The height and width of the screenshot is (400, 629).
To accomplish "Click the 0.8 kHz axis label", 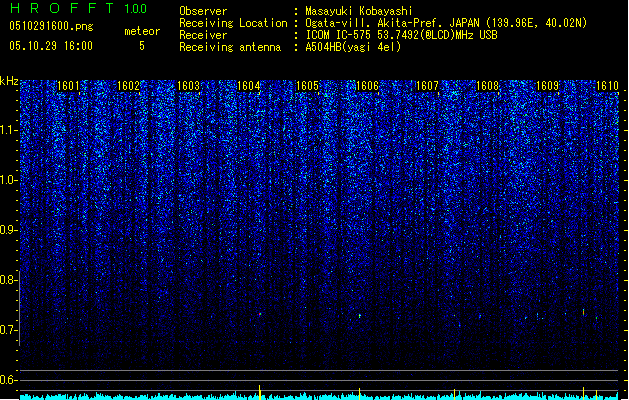I will click(x=8, y=280).
